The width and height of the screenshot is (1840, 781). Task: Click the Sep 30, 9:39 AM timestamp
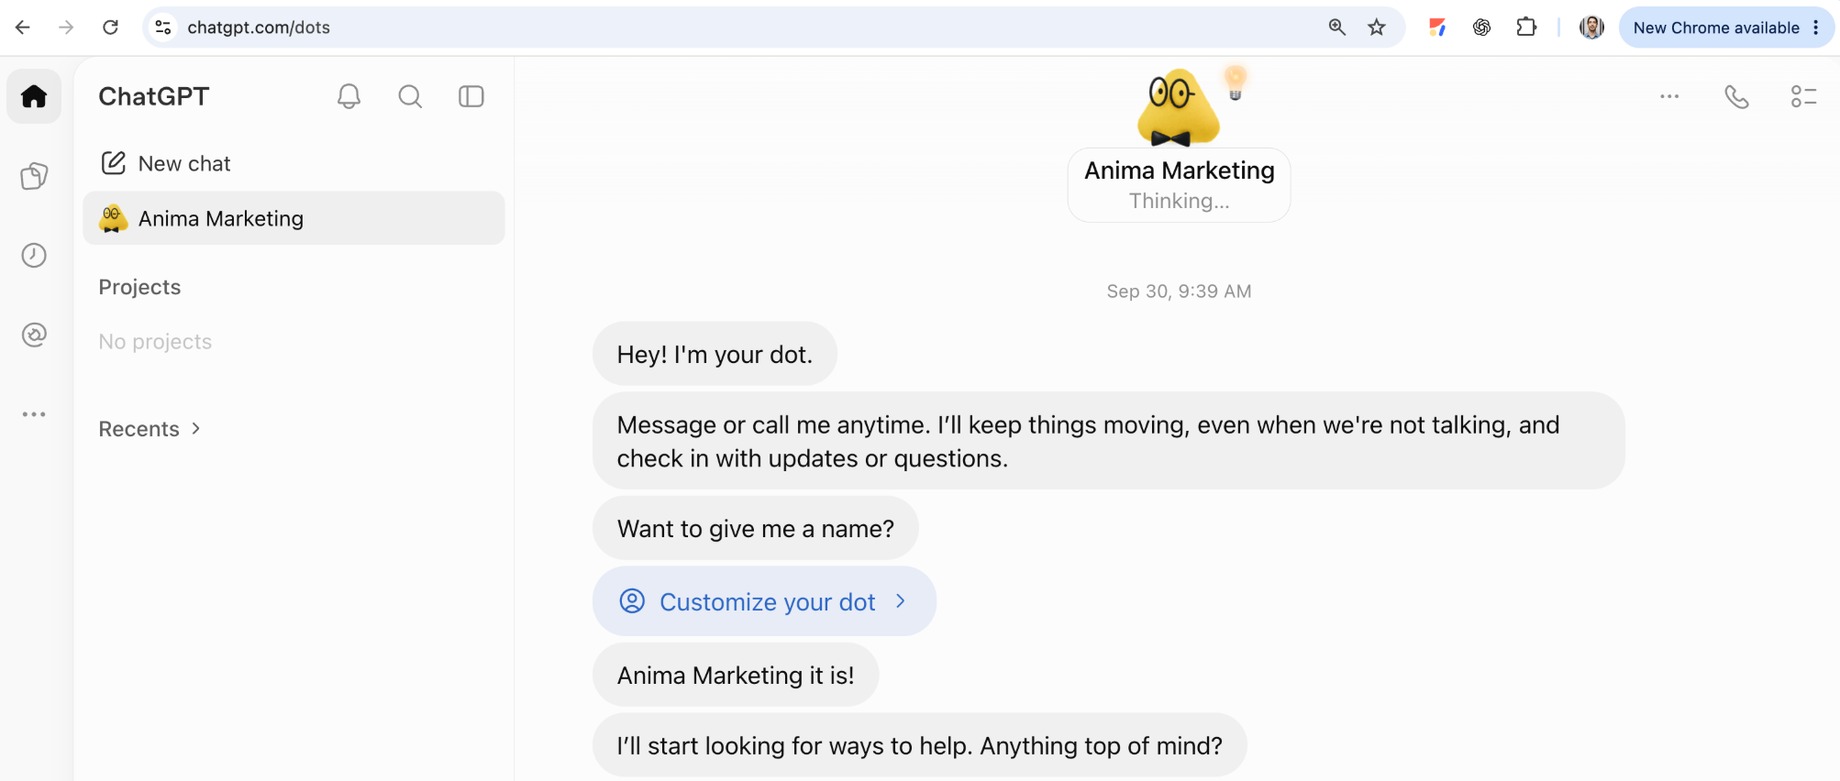click(x=1179, y=291)
